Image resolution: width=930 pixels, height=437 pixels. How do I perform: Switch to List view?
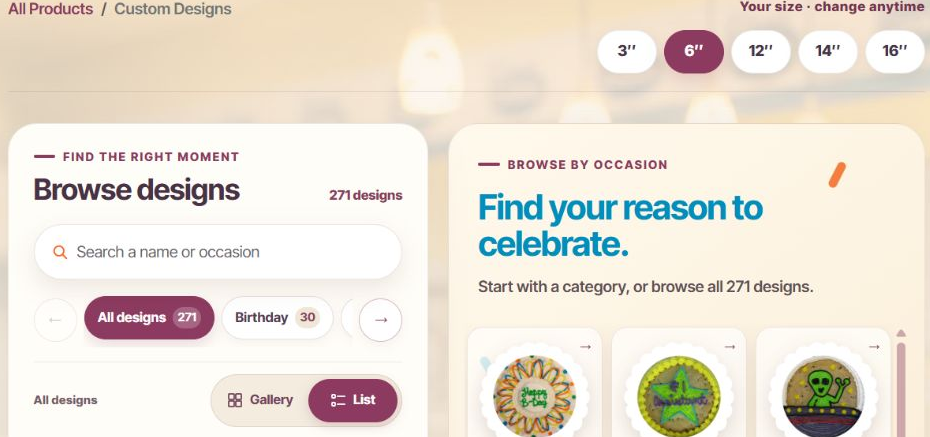pyautogui.click(x=353, y=400)
